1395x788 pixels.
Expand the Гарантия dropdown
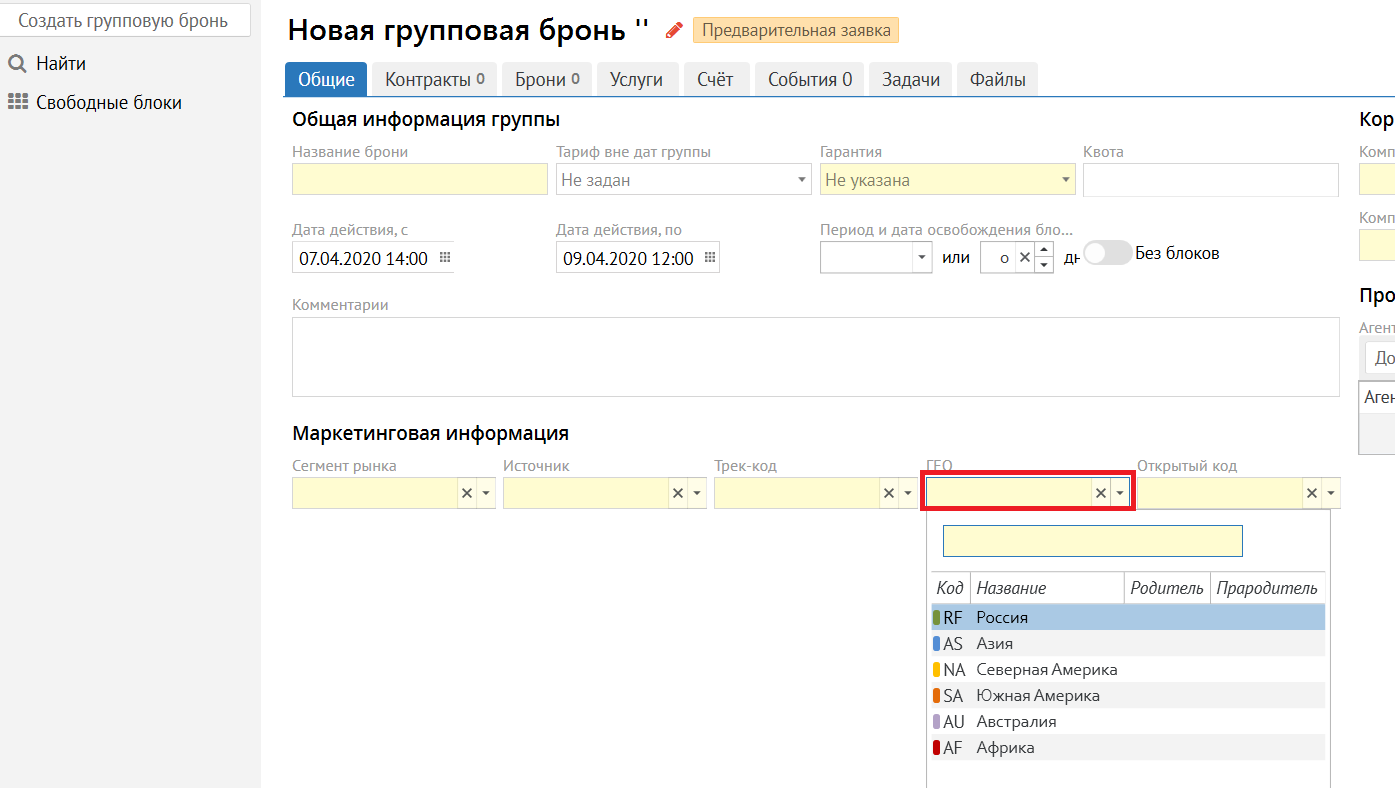point(1065,180)
